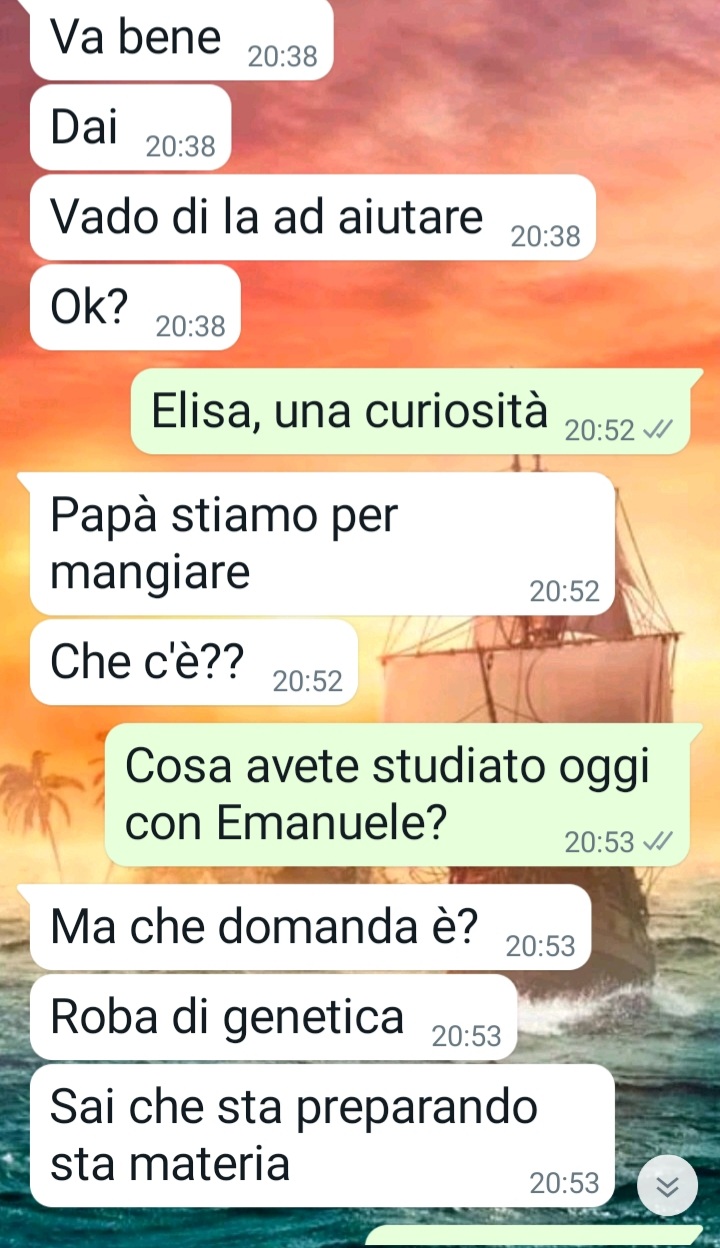
Task: Select 'Sai che sta preparando sta materia' message
Action: [x=322, y=1136]
